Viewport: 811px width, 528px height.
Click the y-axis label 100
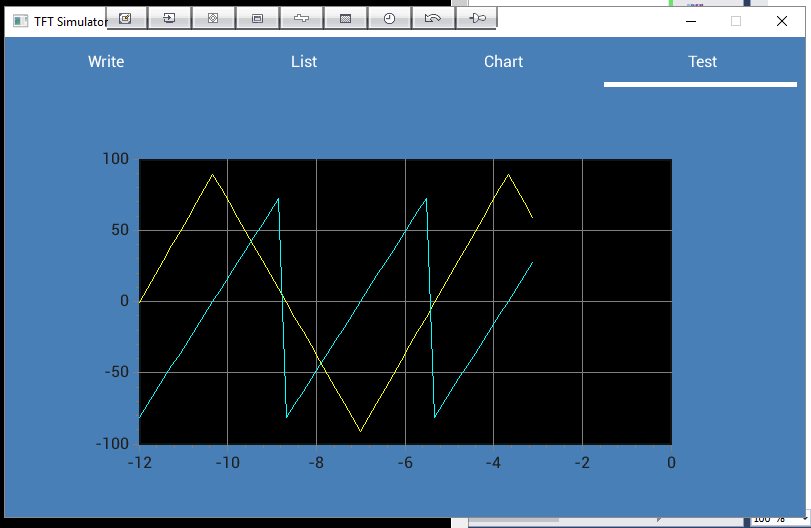point(116,159)
